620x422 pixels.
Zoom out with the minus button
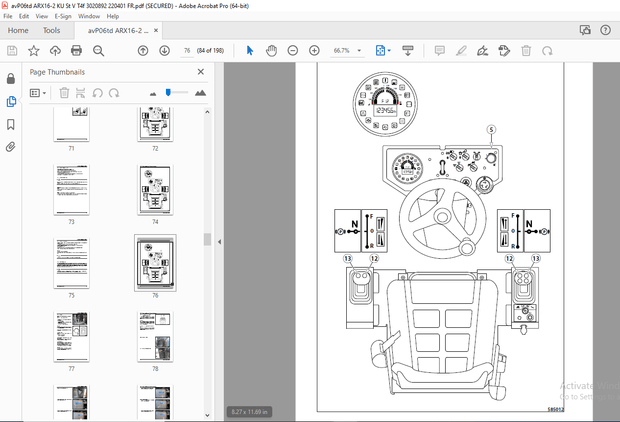click(x=293, y=51)
